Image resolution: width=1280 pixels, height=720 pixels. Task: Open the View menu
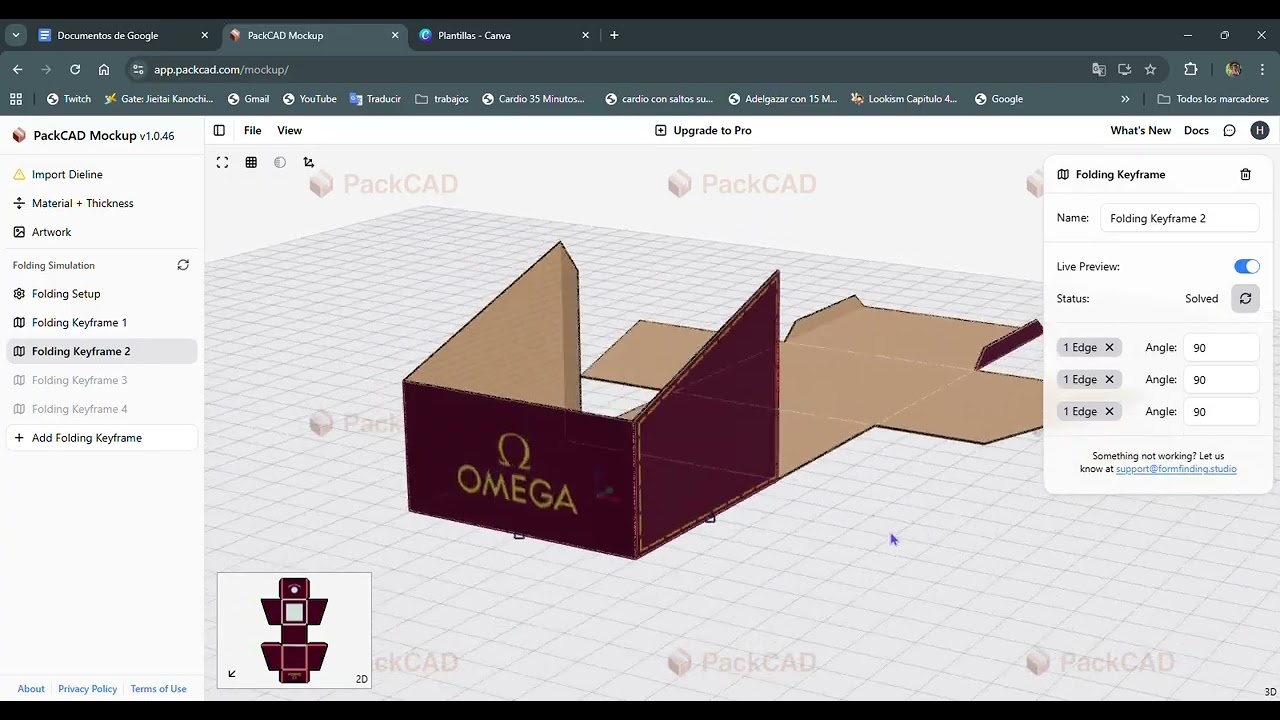pos(289,130)
